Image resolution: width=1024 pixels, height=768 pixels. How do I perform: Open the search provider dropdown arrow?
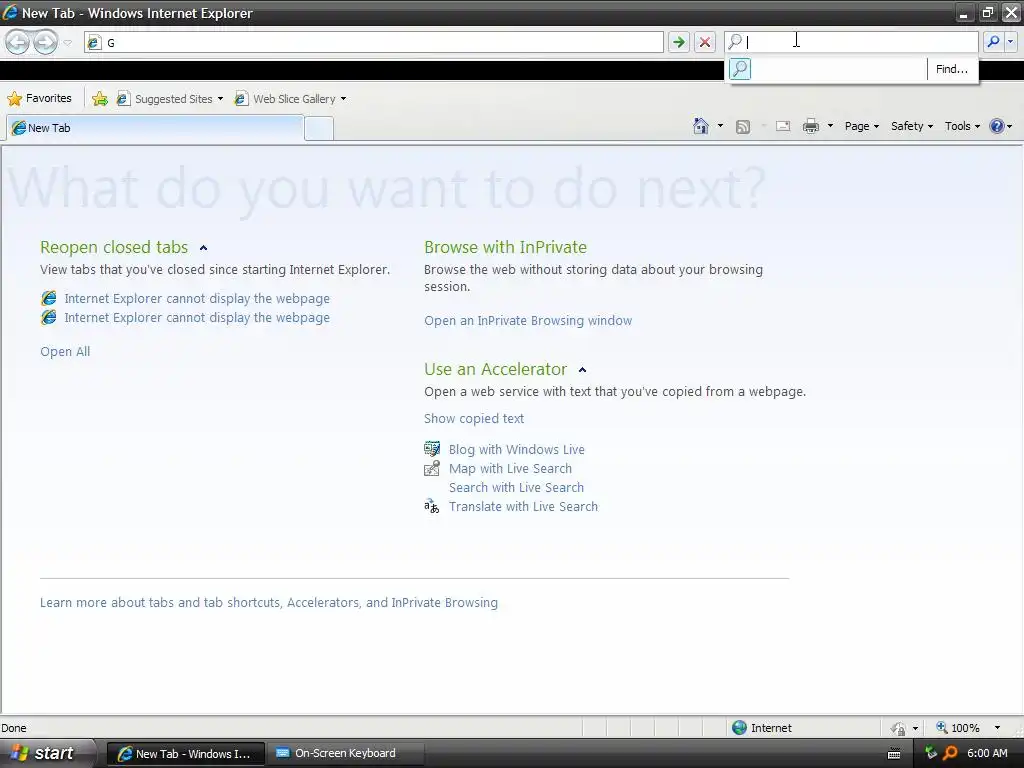point(1010,42)
